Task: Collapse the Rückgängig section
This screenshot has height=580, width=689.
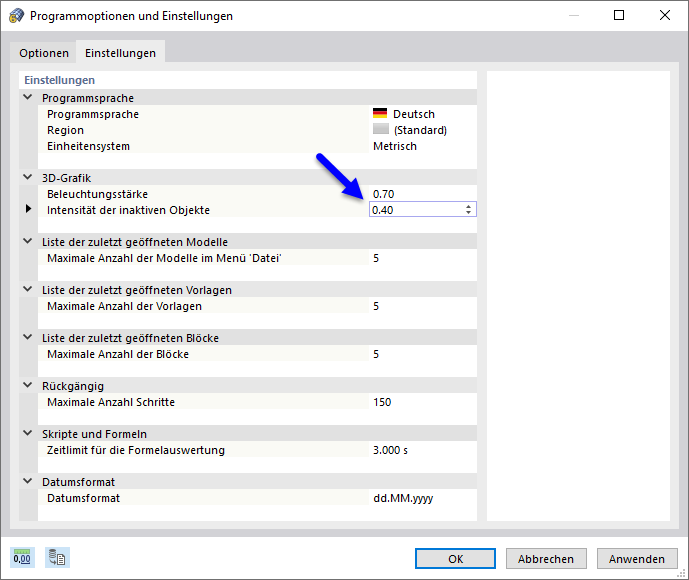Action: [28, 386]
